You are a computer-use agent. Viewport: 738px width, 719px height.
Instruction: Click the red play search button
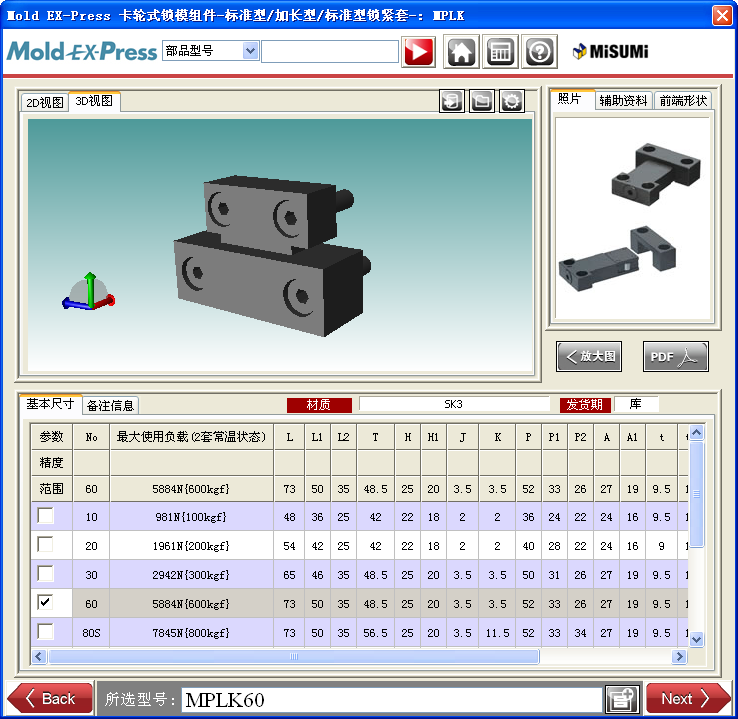418,52
